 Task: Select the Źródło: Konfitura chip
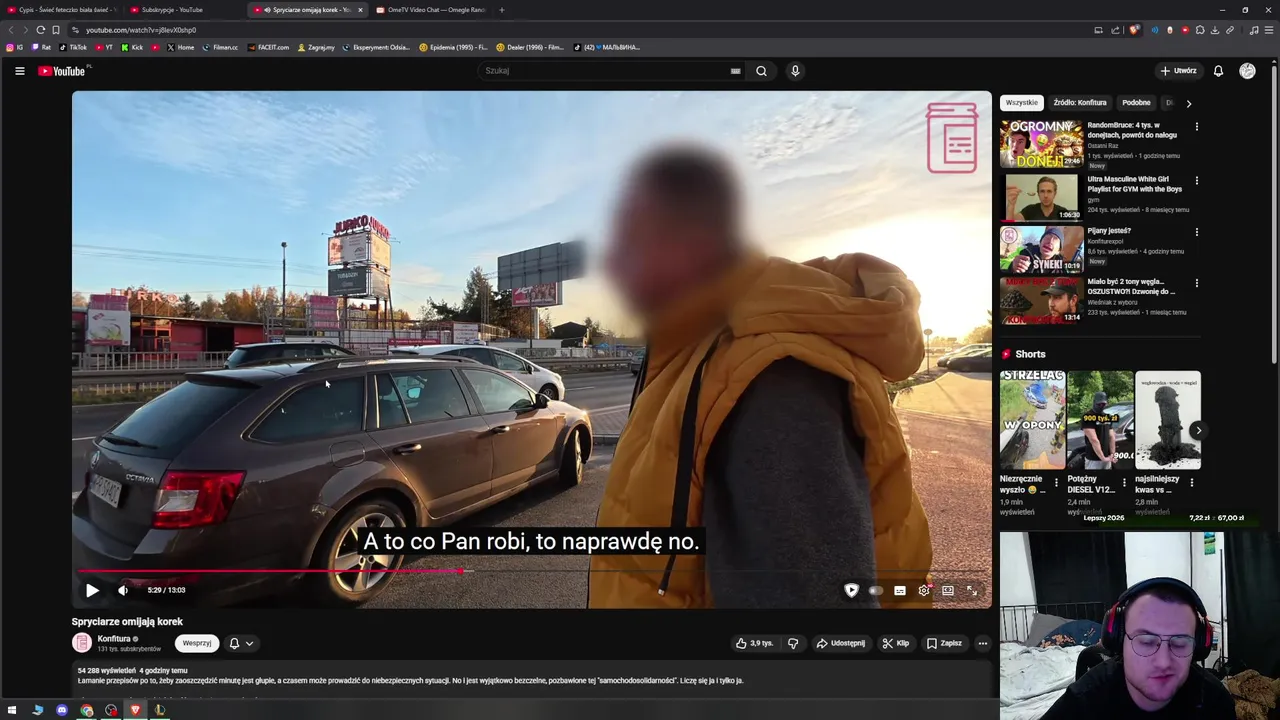pyautogui.click(x=1080, y=102)
